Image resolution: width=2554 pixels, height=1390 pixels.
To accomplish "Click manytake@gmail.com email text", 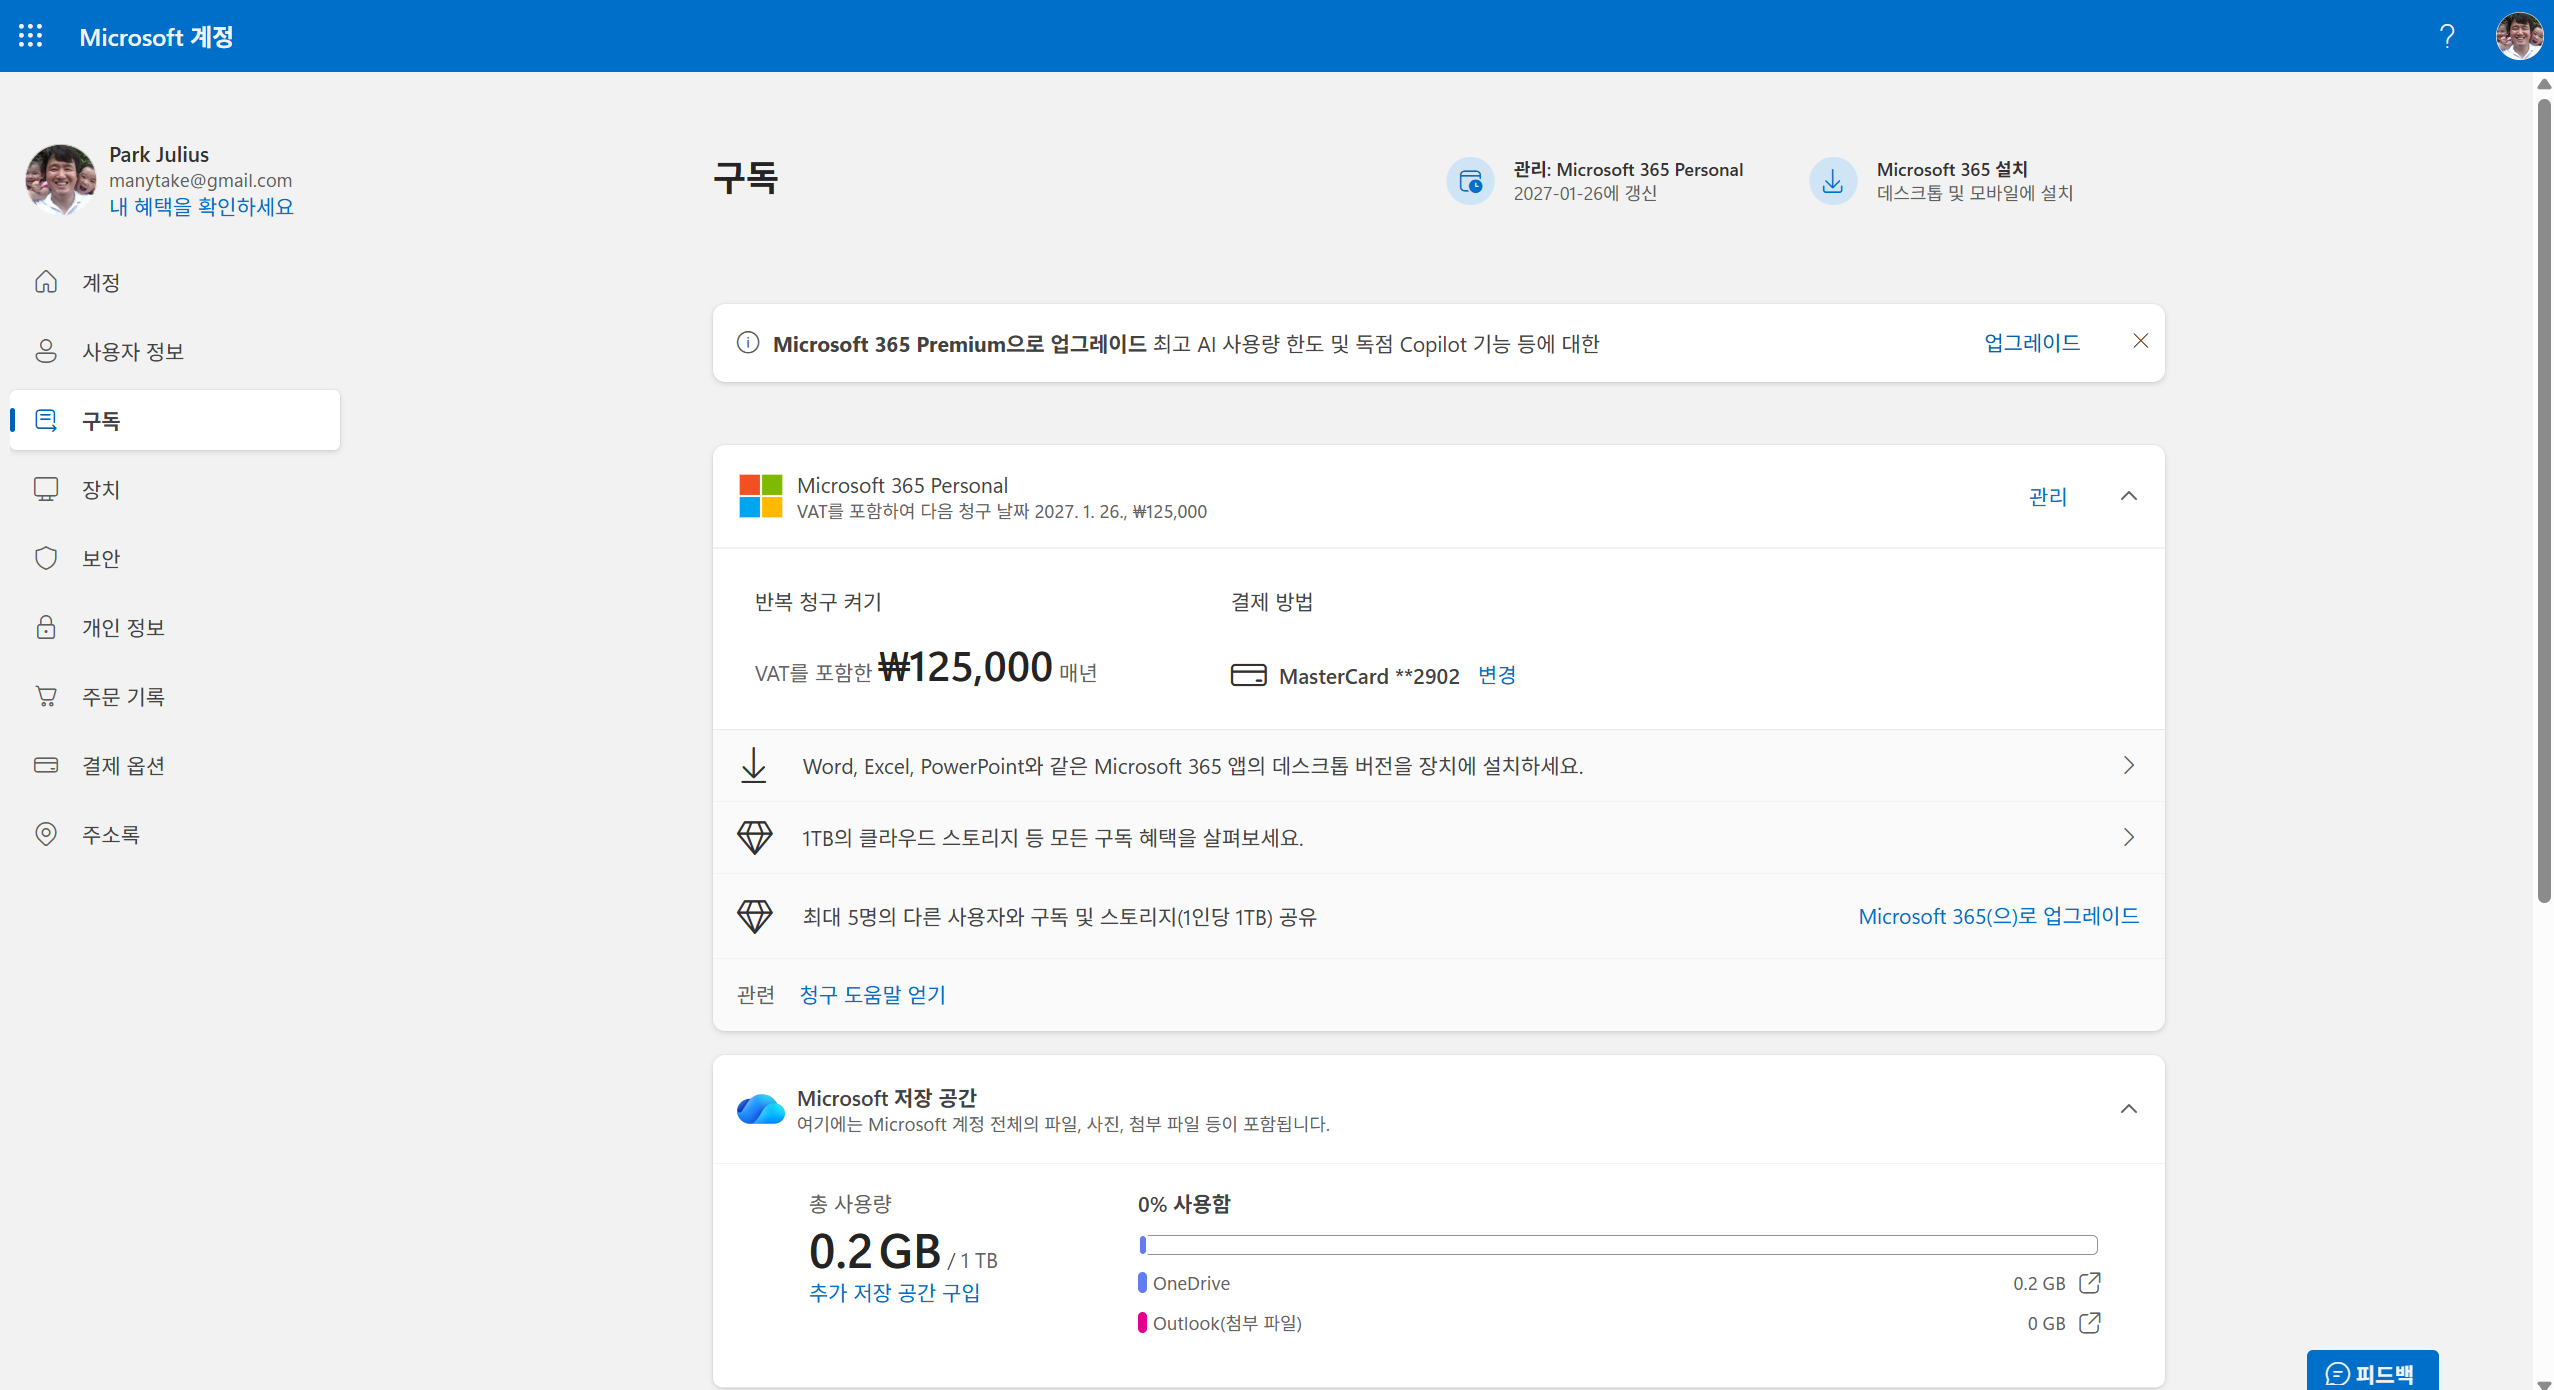I will pos(200,180).
